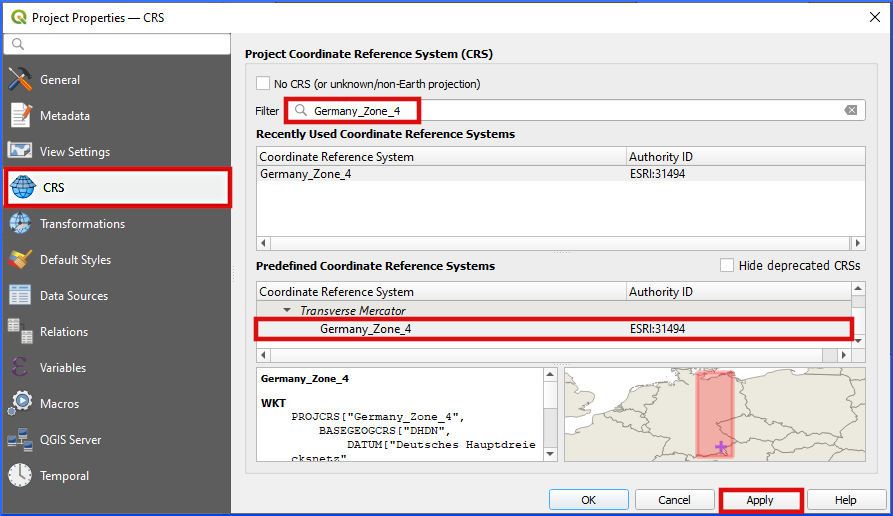893x516 pixels.
Task: Click the CRS extent preview map
Action: click(x=715, y=414)
